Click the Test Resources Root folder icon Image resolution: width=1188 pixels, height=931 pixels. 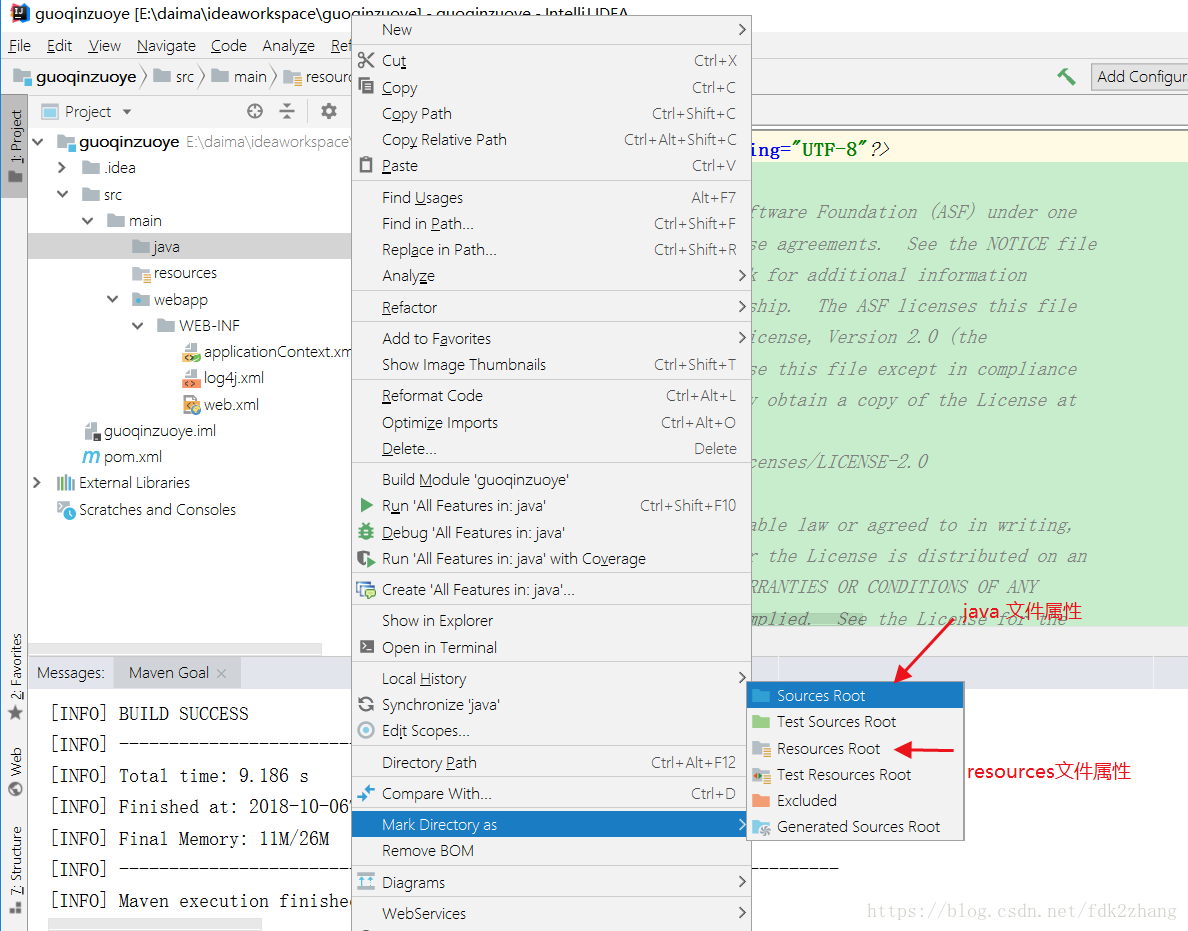click(x=761, y=775)
